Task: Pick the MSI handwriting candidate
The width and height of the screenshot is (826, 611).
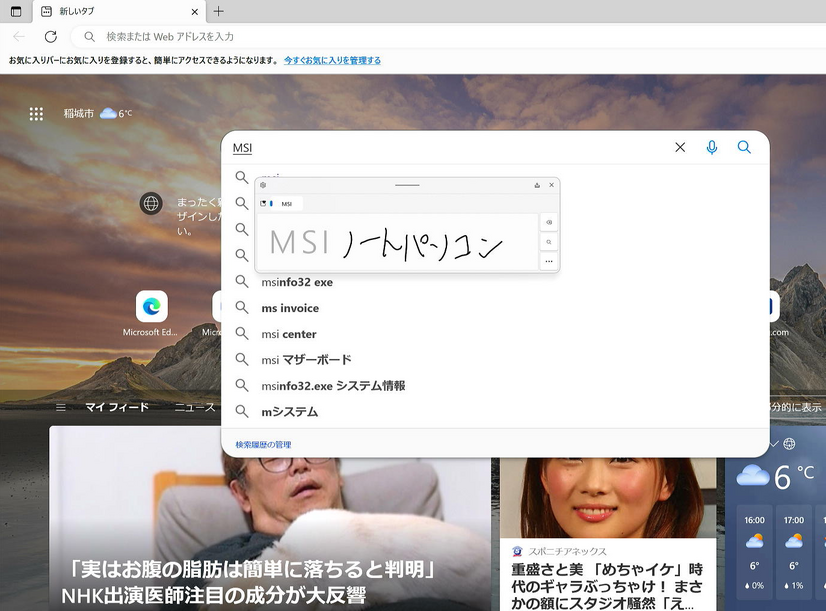Action: (x=287, y=204)
